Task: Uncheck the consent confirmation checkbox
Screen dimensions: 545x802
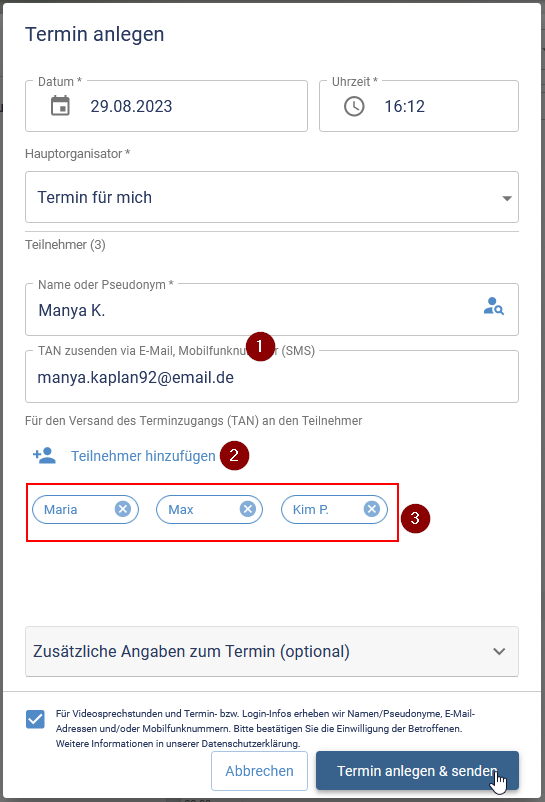Action: [35, 719]
